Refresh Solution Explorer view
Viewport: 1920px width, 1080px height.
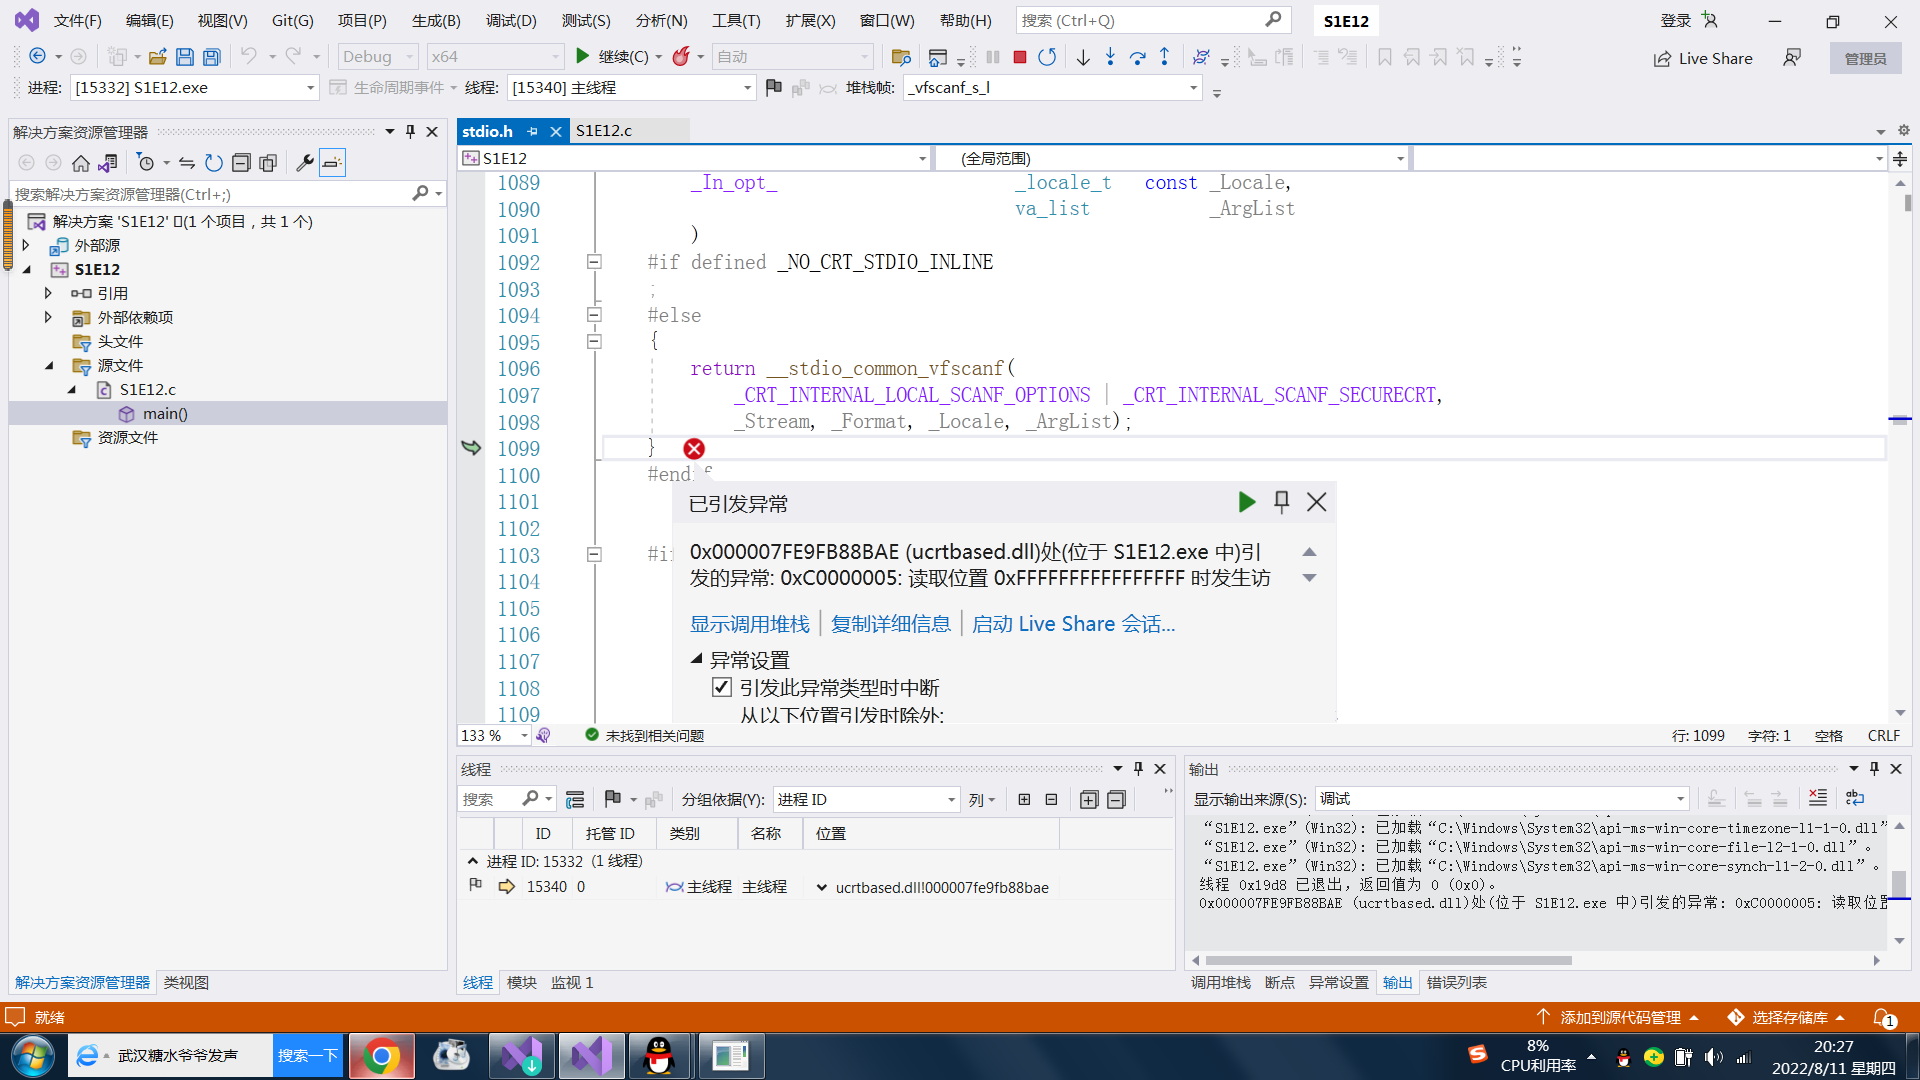(x=214, y=163)
